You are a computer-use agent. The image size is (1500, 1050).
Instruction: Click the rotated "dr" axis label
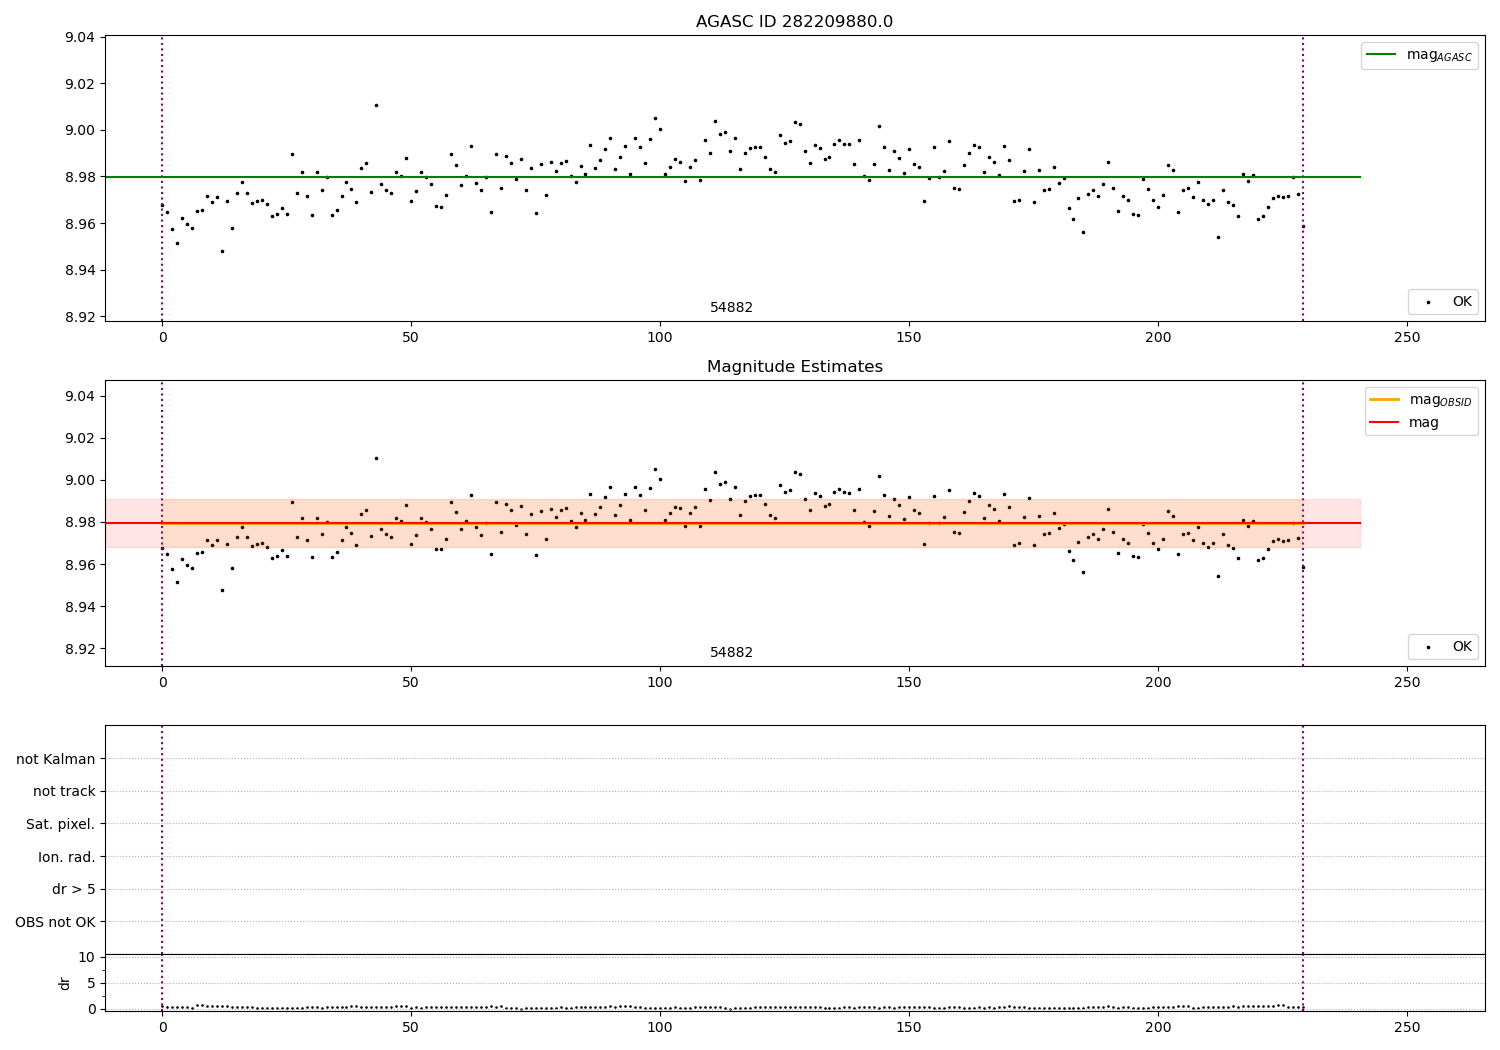[65, 983]
